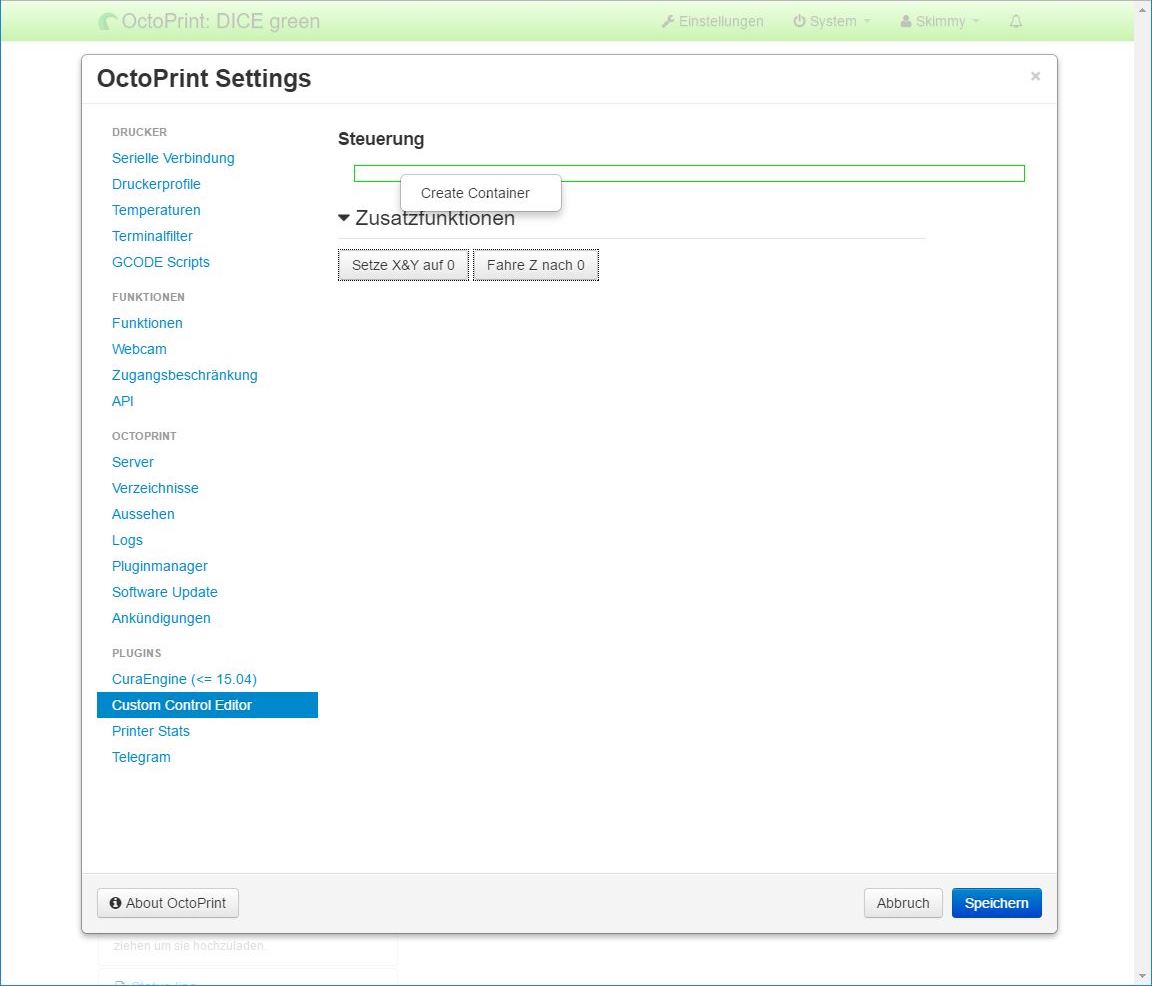Screen dimensions: 1152x986
Task: Open Verzeichnisse settings
Action: 155,488
